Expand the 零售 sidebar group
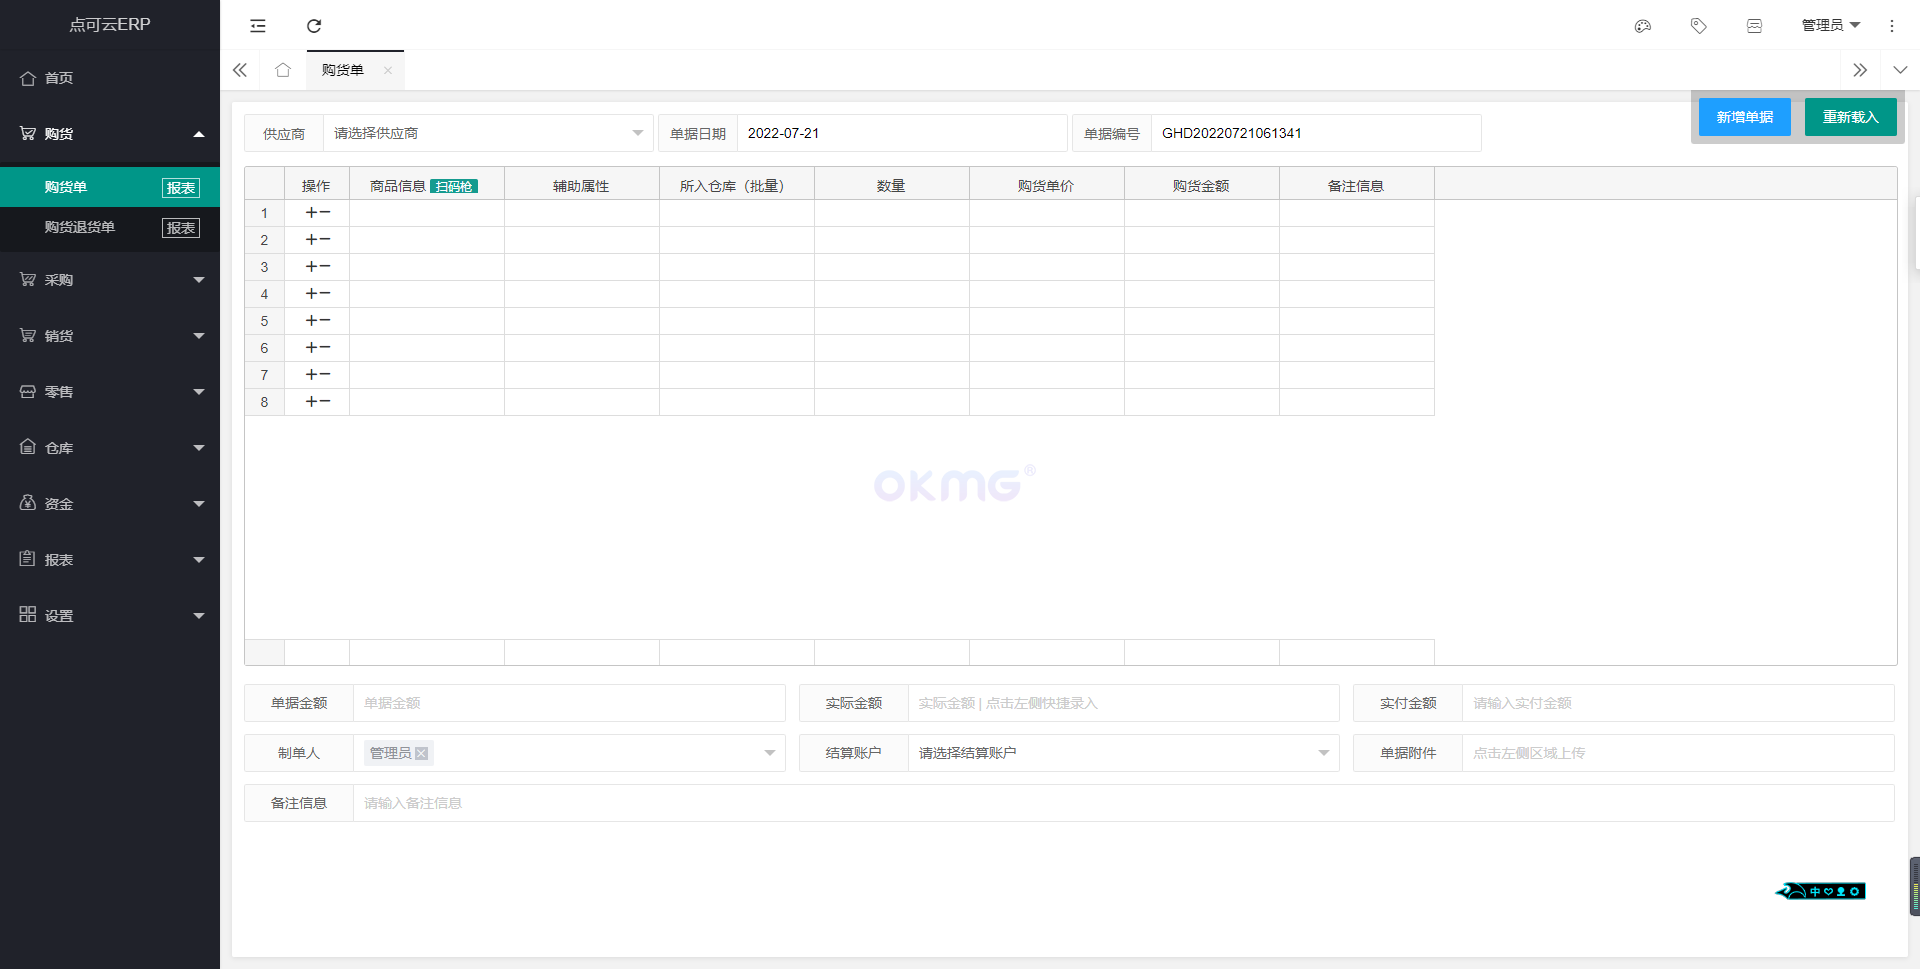Screen dimensions: 1920x969 (x=110, y=392)
